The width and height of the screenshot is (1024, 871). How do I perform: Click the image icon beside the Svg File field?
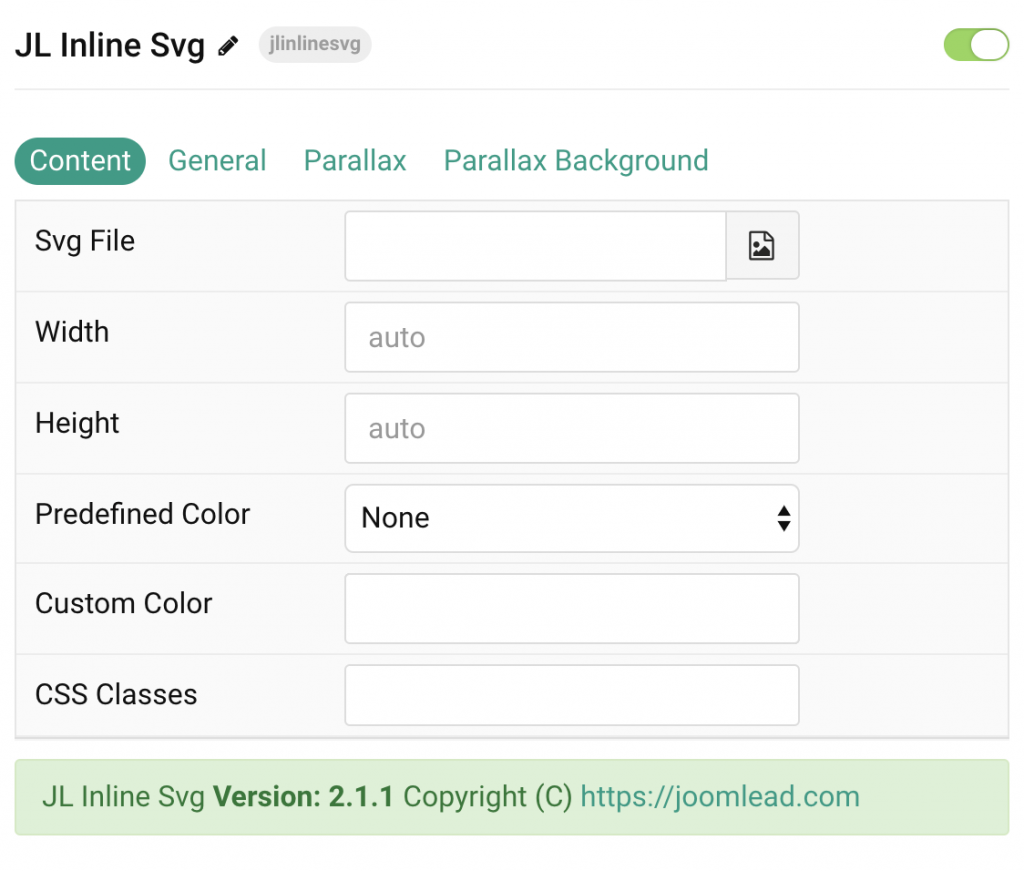pos(762,245)
